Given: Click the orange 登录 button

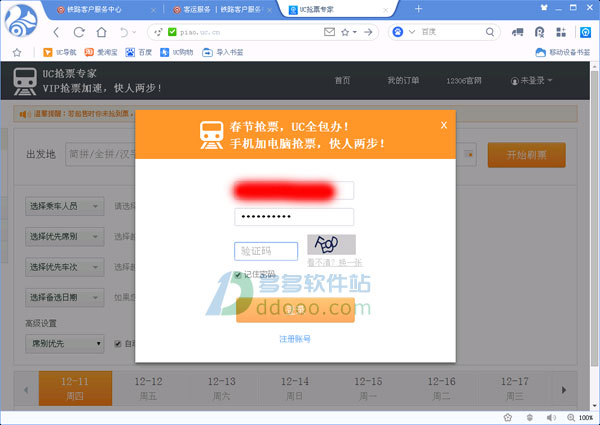Looking at the screenshot, I should coord(295,310).
